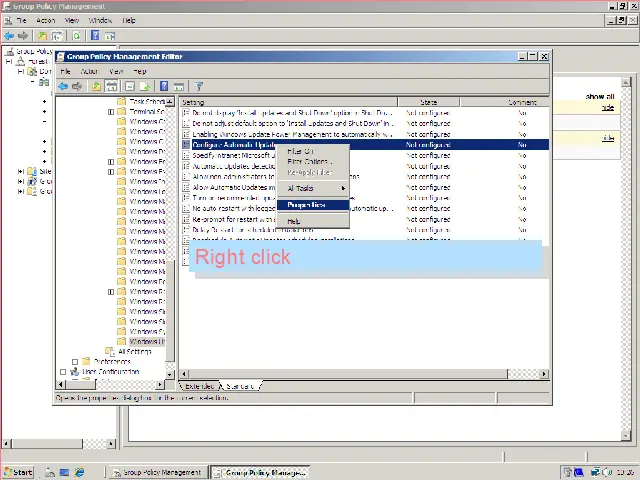Click the show desktop icon in quick launch
640x480 pixels.
pos(64,472)
